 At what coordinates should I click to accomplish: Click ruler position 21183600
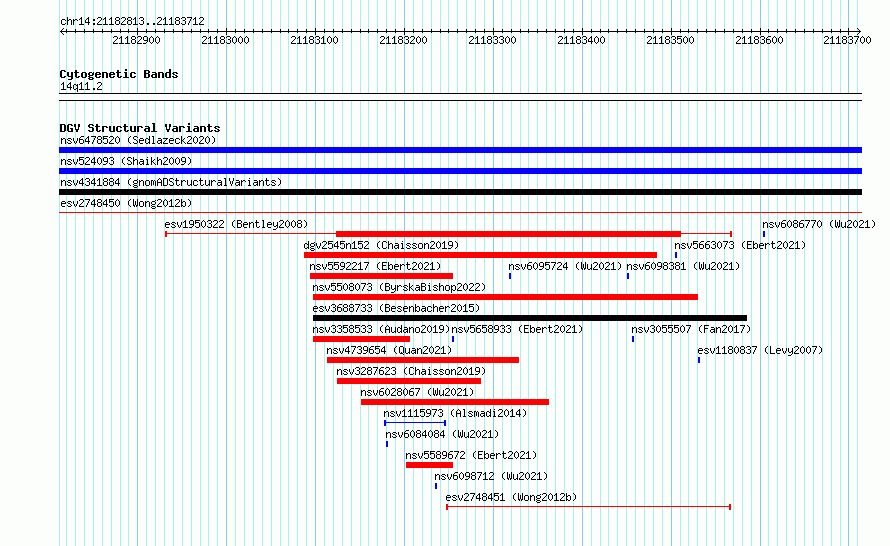[759, 40]
